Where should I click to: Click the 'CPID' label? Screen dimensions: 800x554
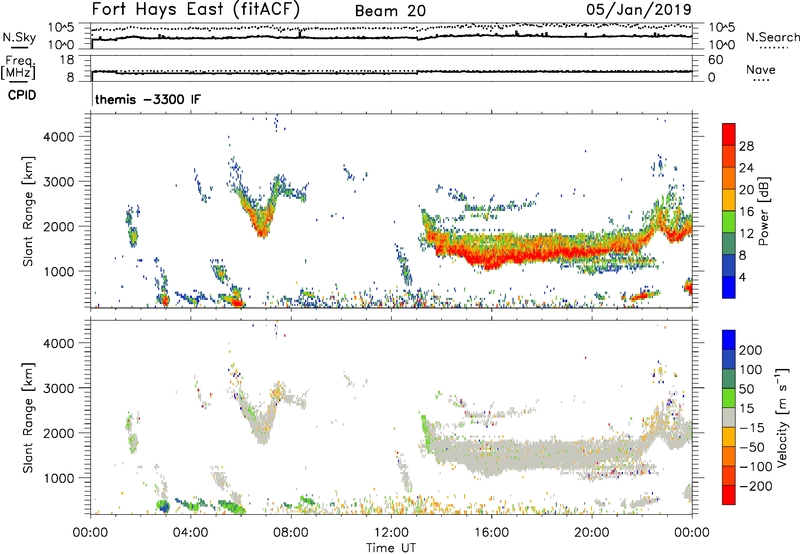tap(22, 95)
